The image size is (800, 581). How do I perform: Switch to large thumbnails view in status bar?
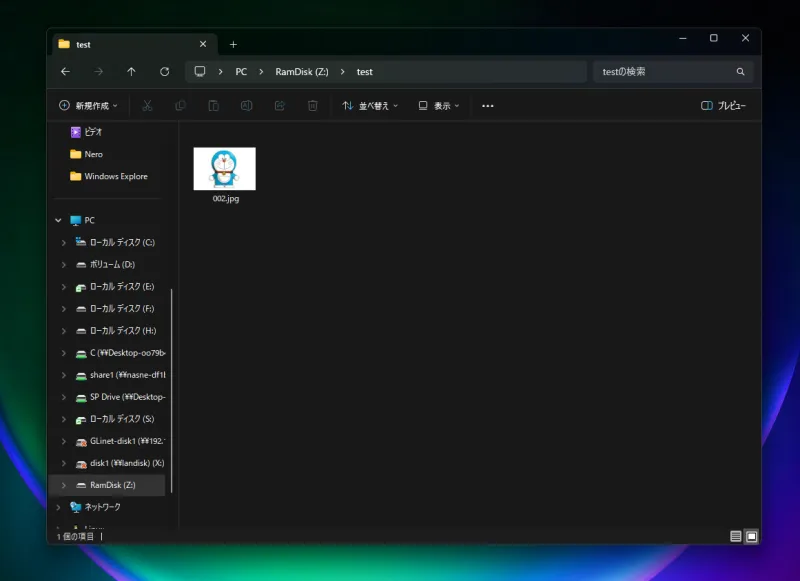752,536
